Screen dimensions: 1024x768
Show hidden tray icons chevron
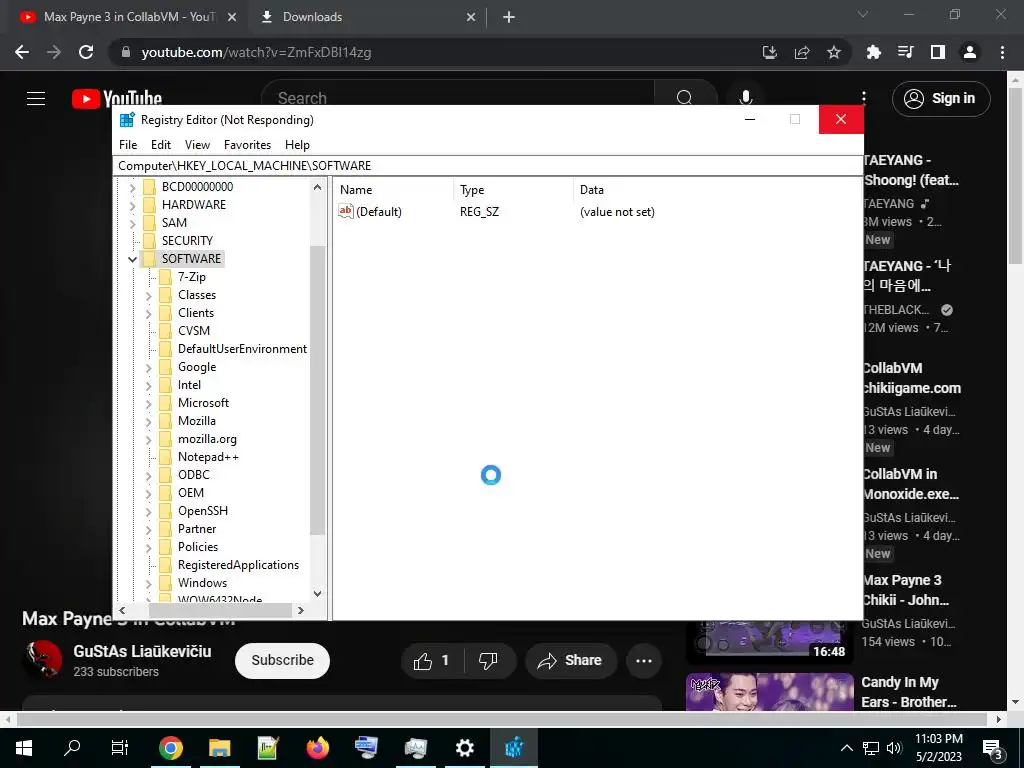click(846, 748)
